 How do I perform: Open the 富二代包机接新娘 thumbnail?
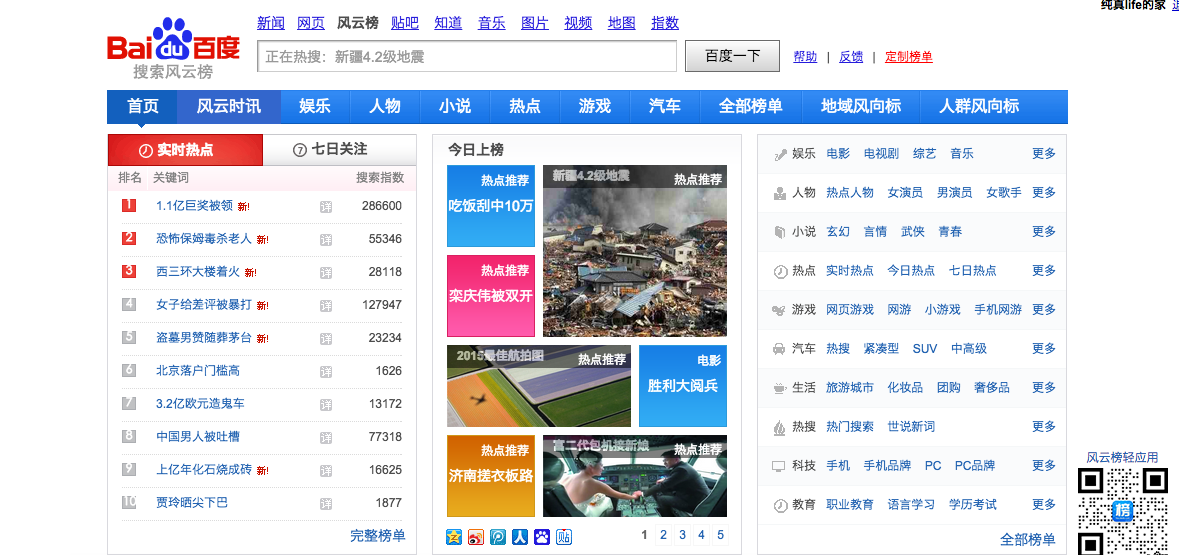click(635, 476)
